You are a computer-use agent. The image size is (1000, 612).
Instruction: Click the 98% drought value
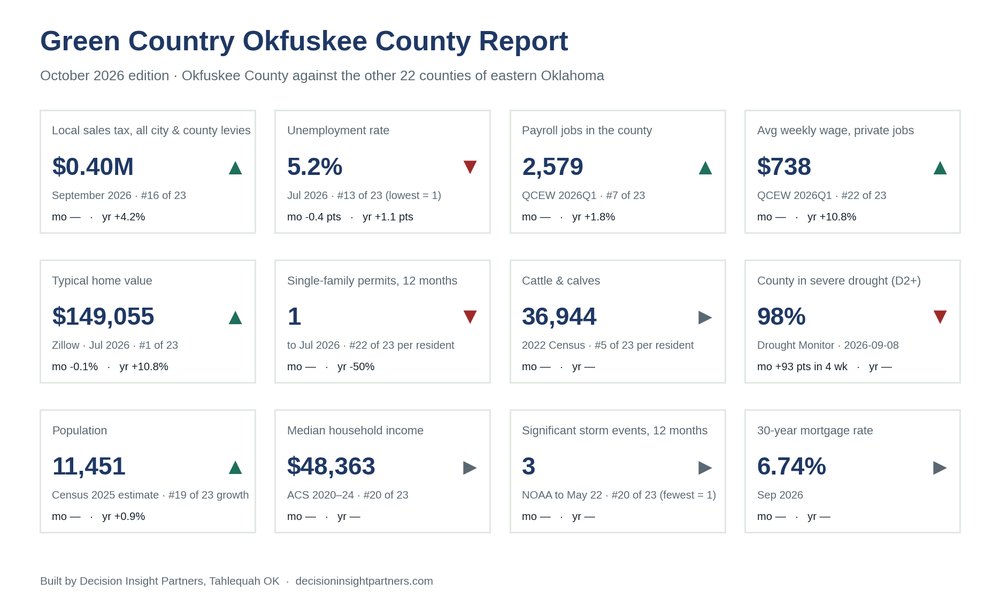click(x=781, y=316)
